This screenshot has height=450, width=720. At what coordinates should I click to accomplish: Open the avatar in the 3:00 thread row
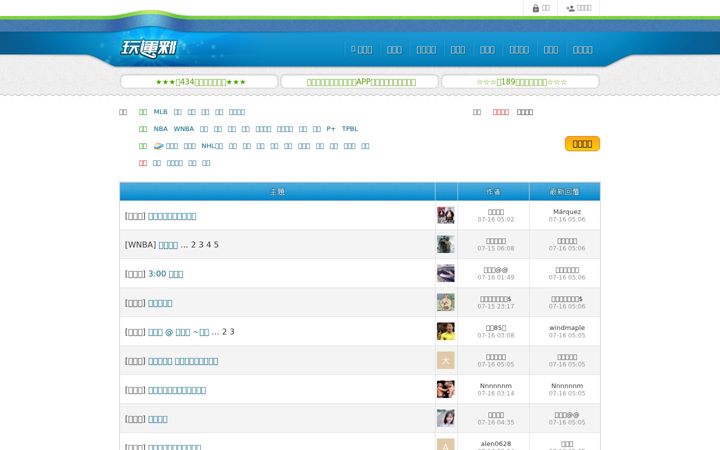[445, 273]
